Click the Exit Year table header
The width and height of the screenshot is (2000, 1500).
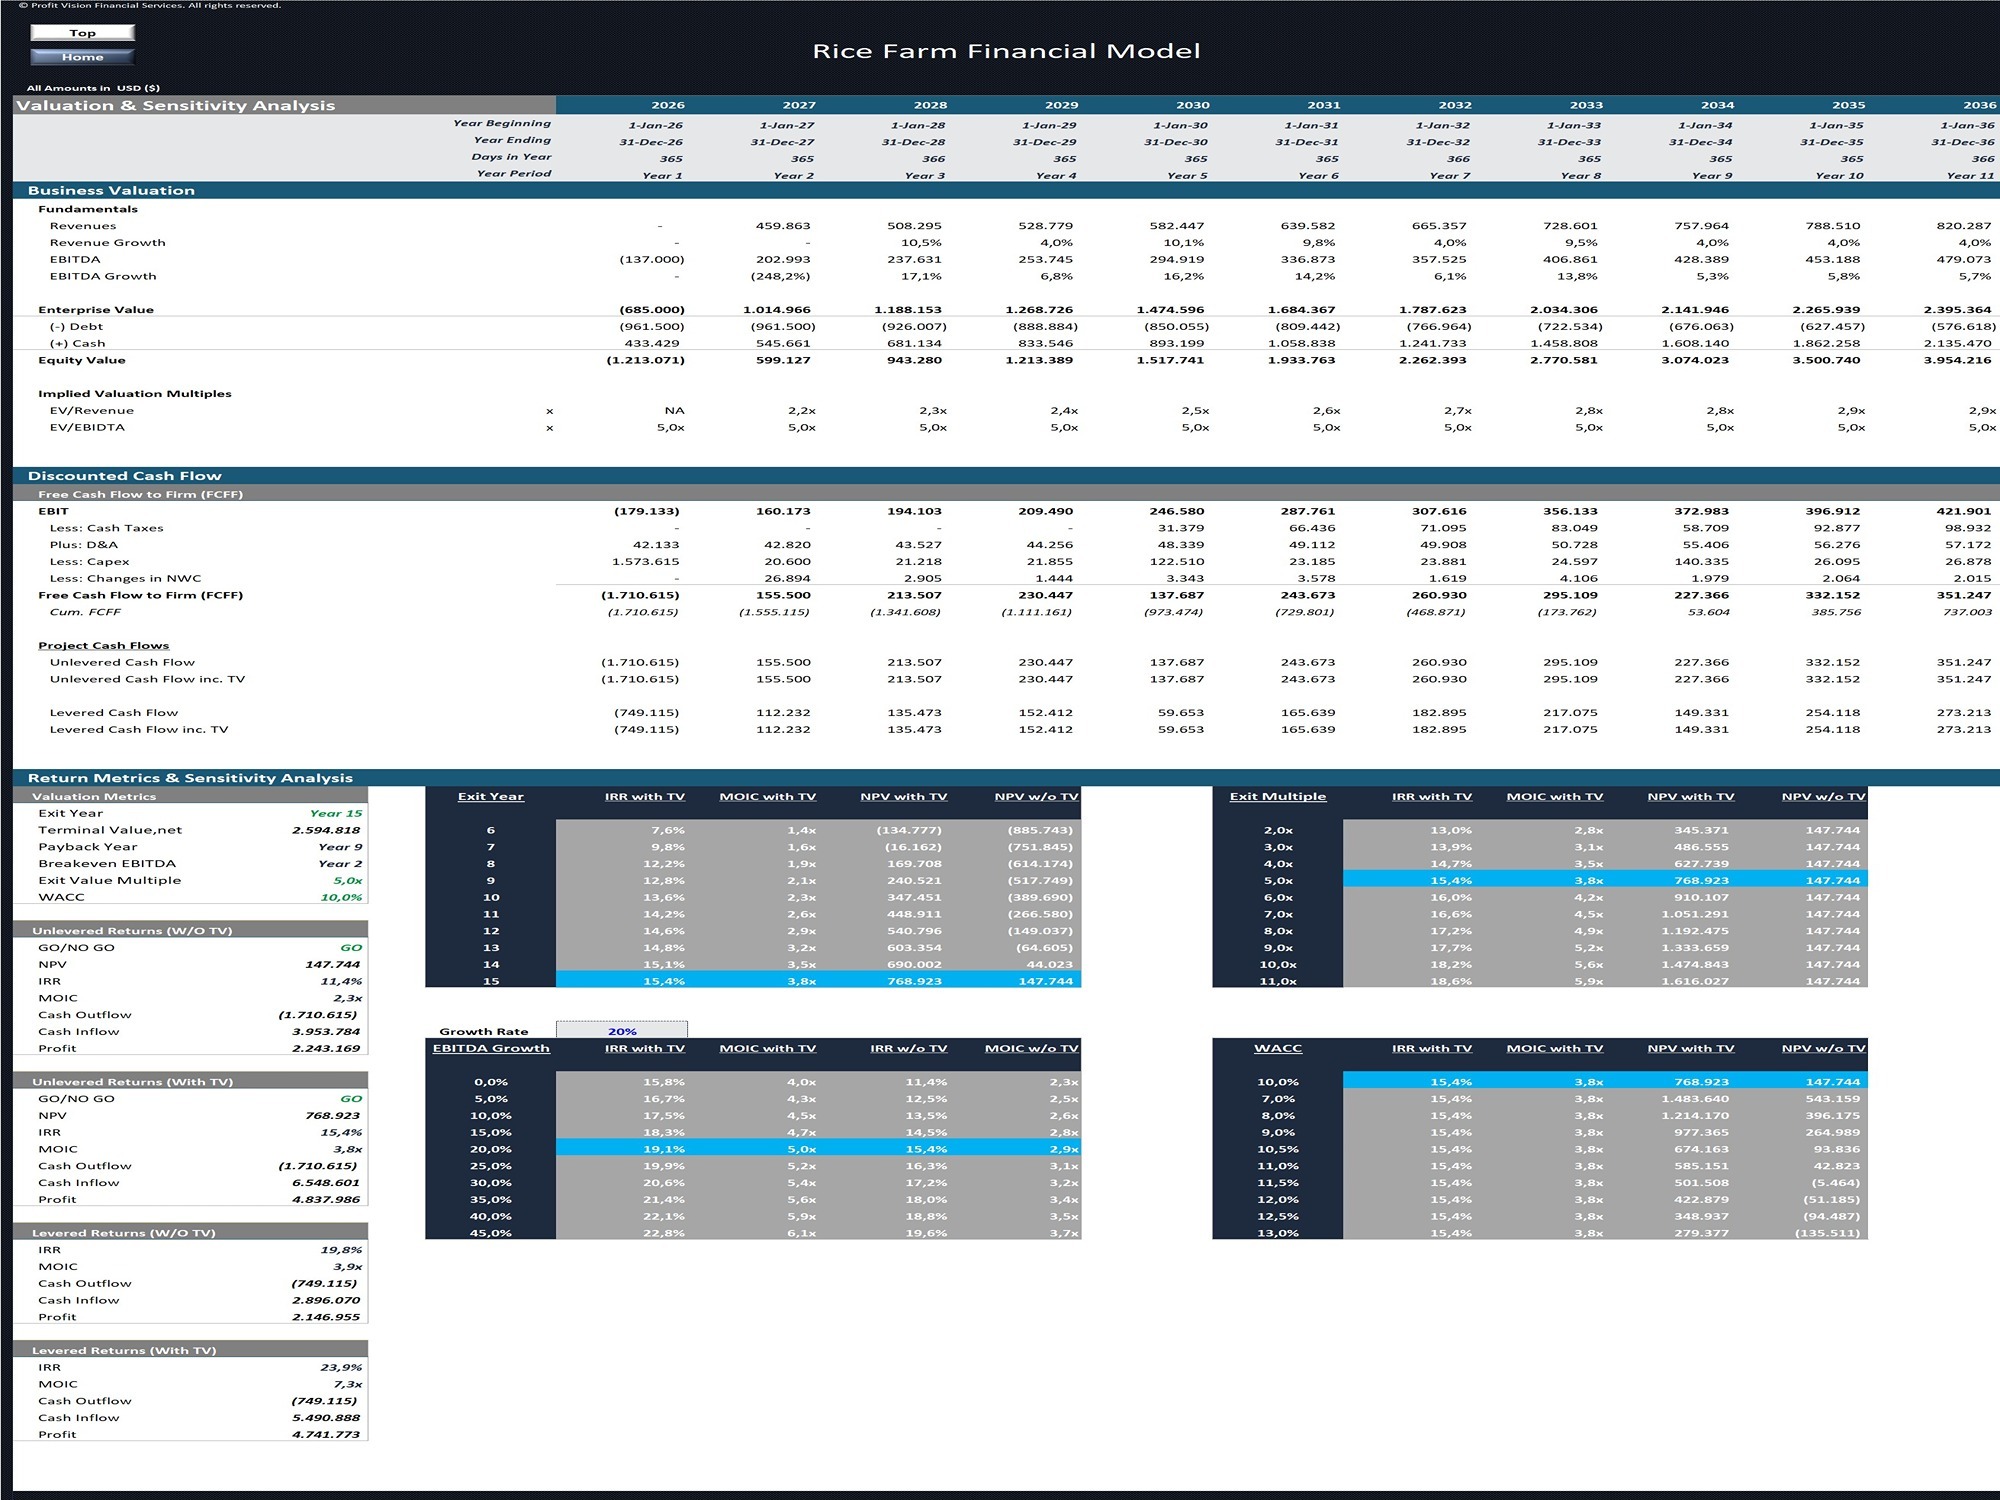point(490,796)
